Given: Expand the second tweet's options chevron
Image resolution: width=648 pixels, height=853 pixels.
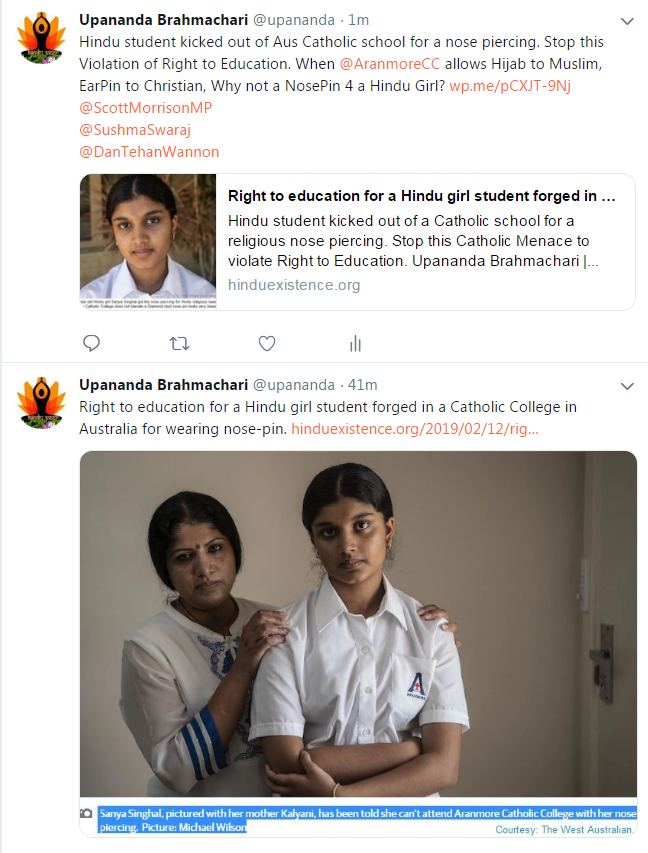Looking at the screenshot, I should coord(627,386).
